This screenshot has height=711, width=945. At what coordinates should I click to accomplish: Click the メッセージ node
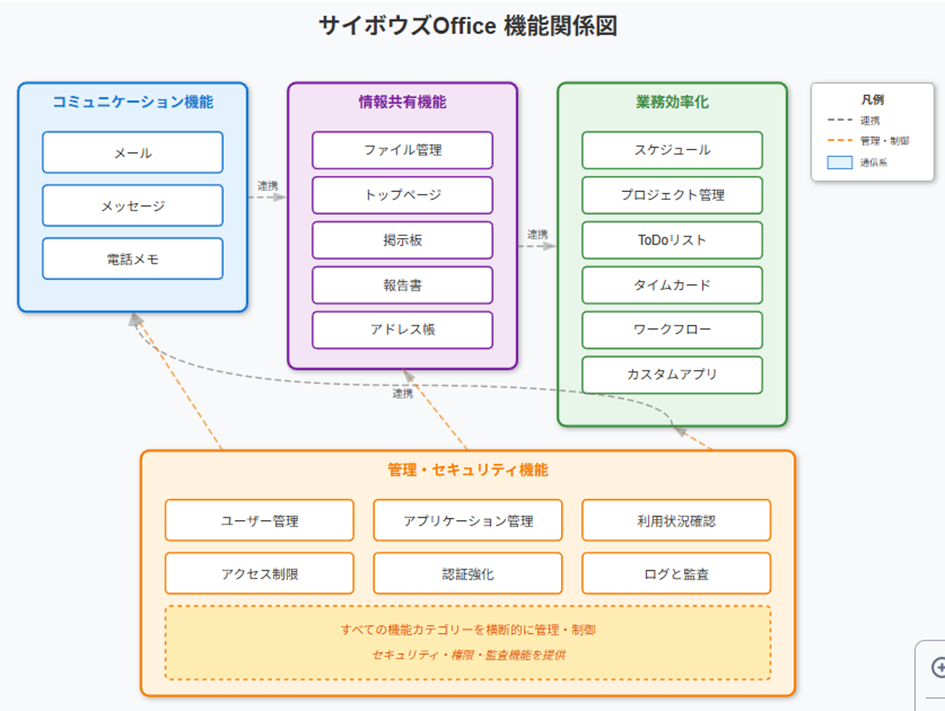(132, 206)
